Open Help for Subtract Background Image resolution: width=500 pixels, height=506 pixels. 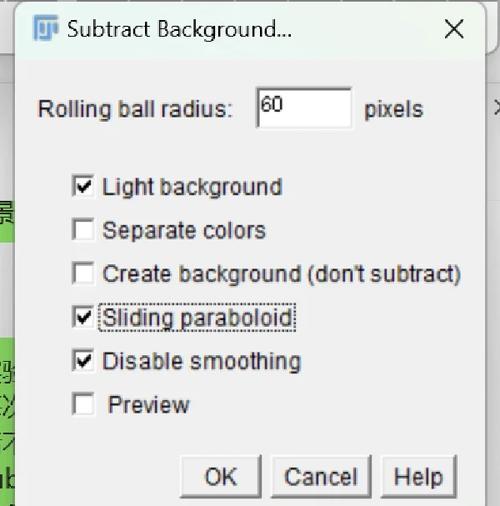418,477
